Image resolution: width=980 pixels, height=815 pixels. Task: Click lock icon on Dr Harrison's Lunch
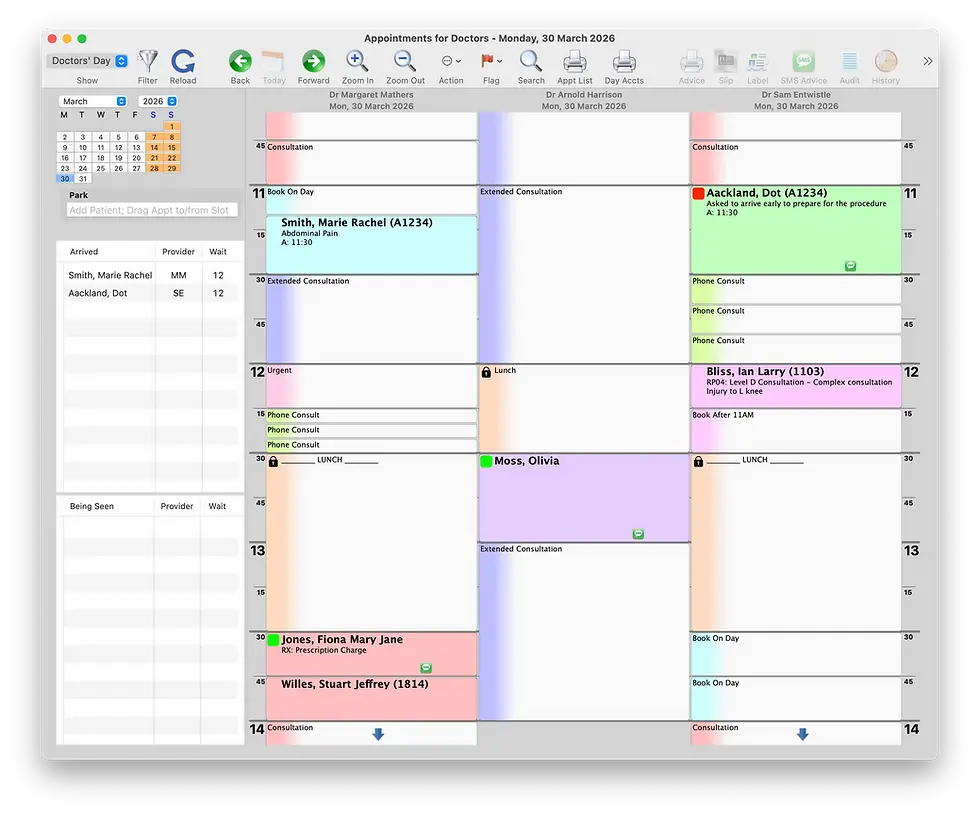pos(486,372)
